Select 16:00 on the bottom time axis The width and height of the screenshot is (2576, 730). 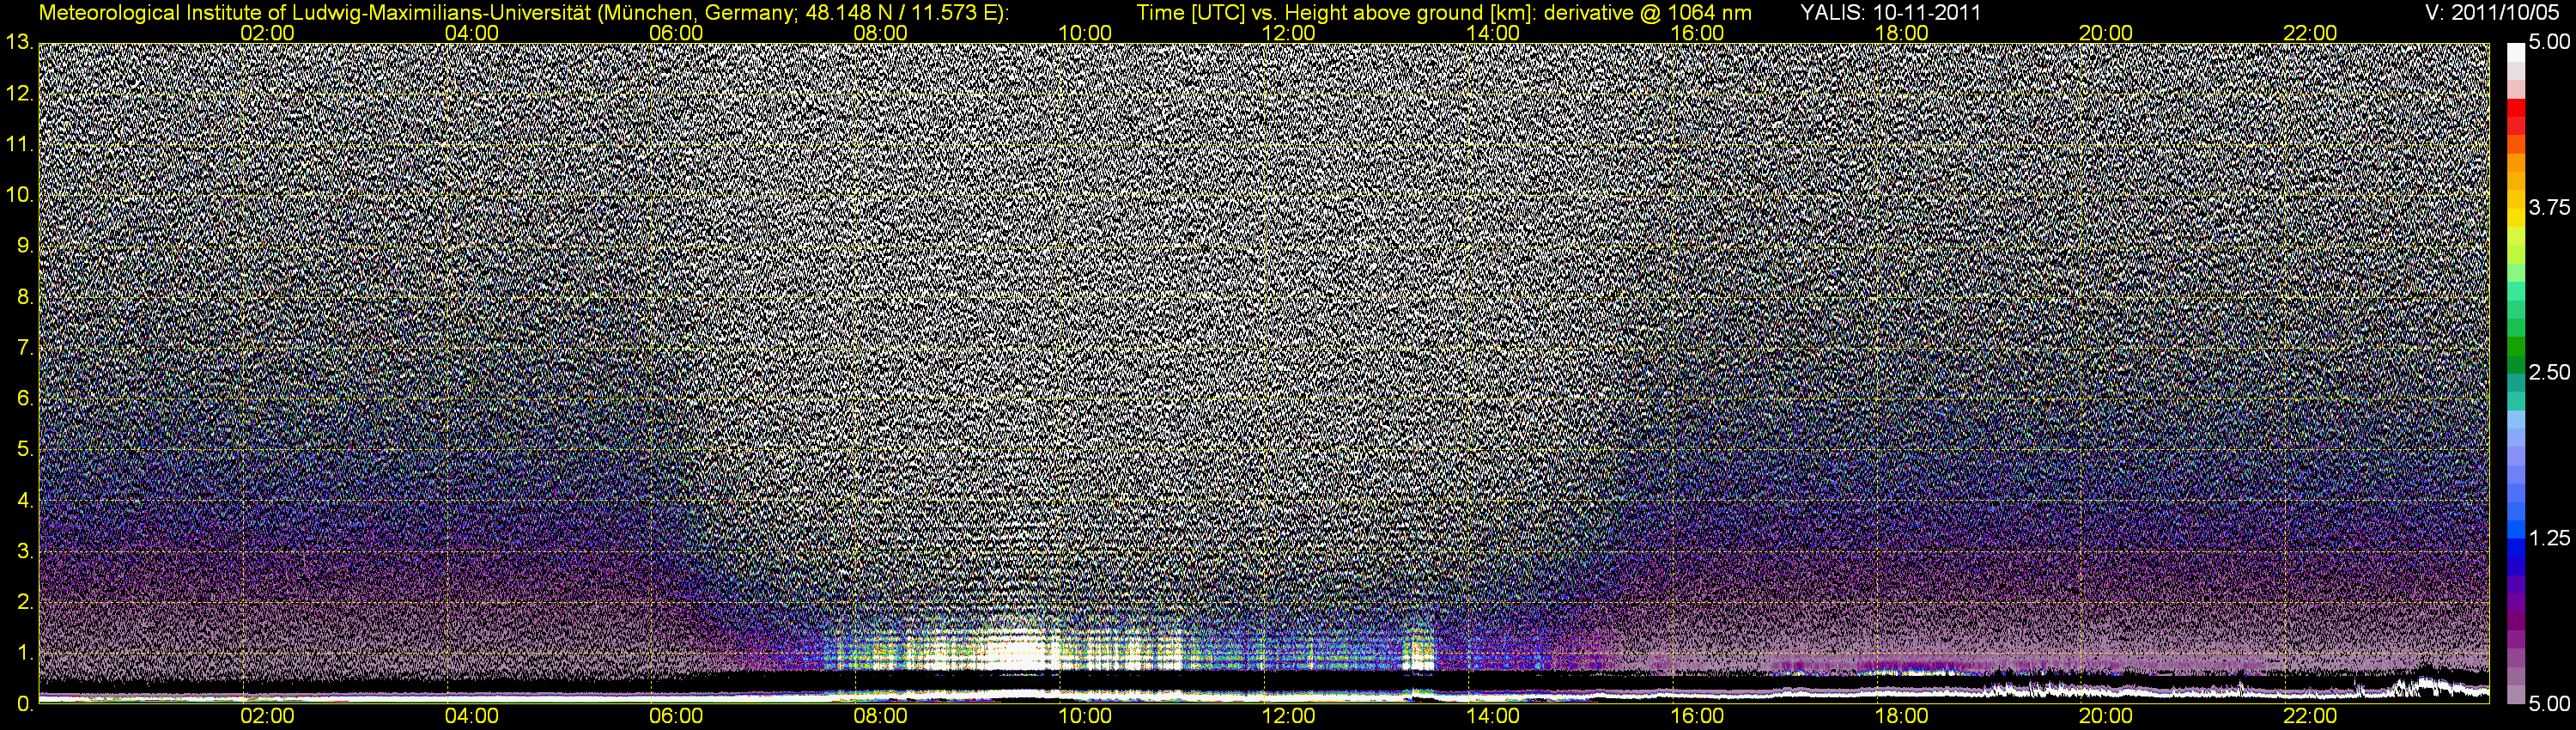[1697, 717]
